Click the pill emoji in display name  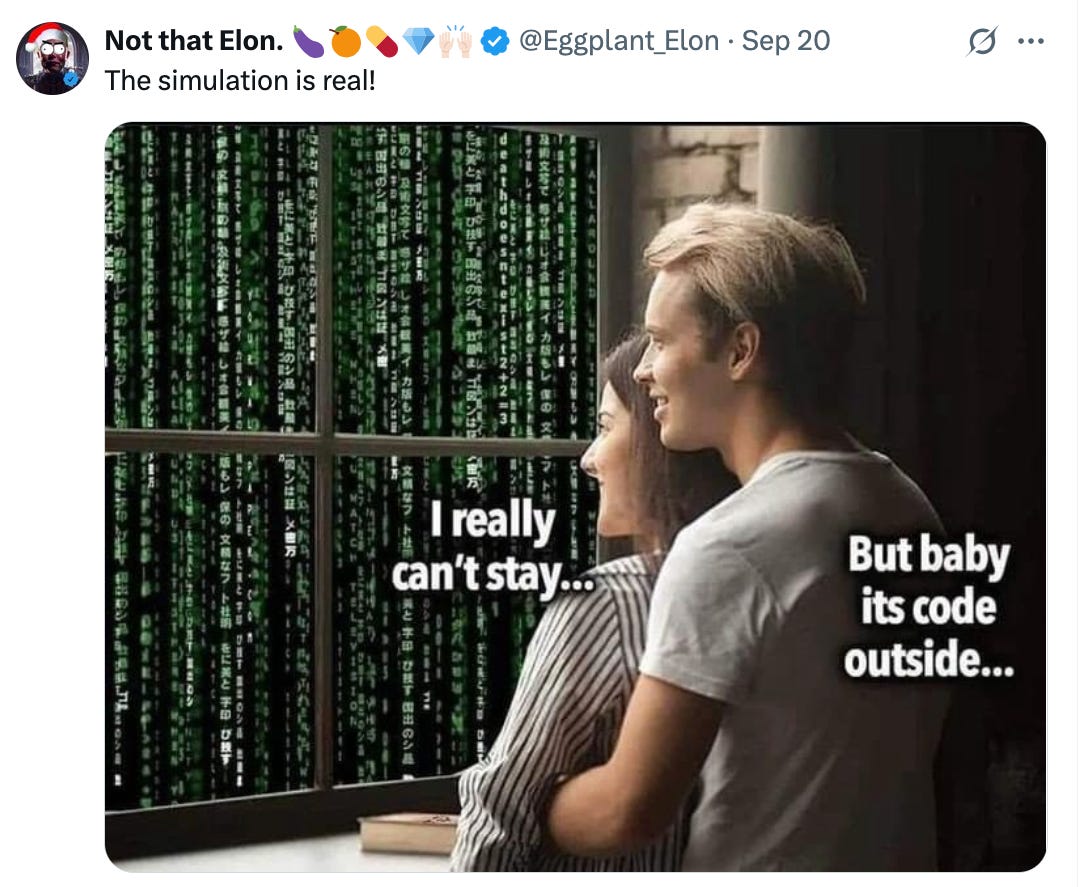[x=382, y=41]
